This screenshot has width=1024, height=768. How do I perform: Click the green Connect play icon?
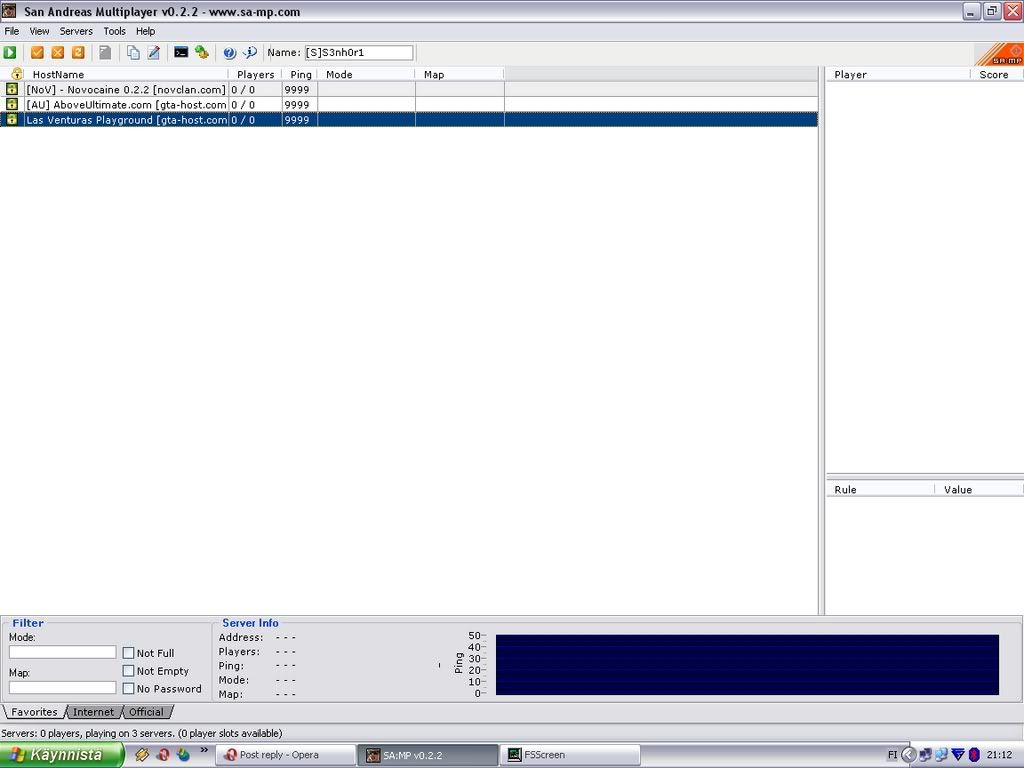pos(10,53)
